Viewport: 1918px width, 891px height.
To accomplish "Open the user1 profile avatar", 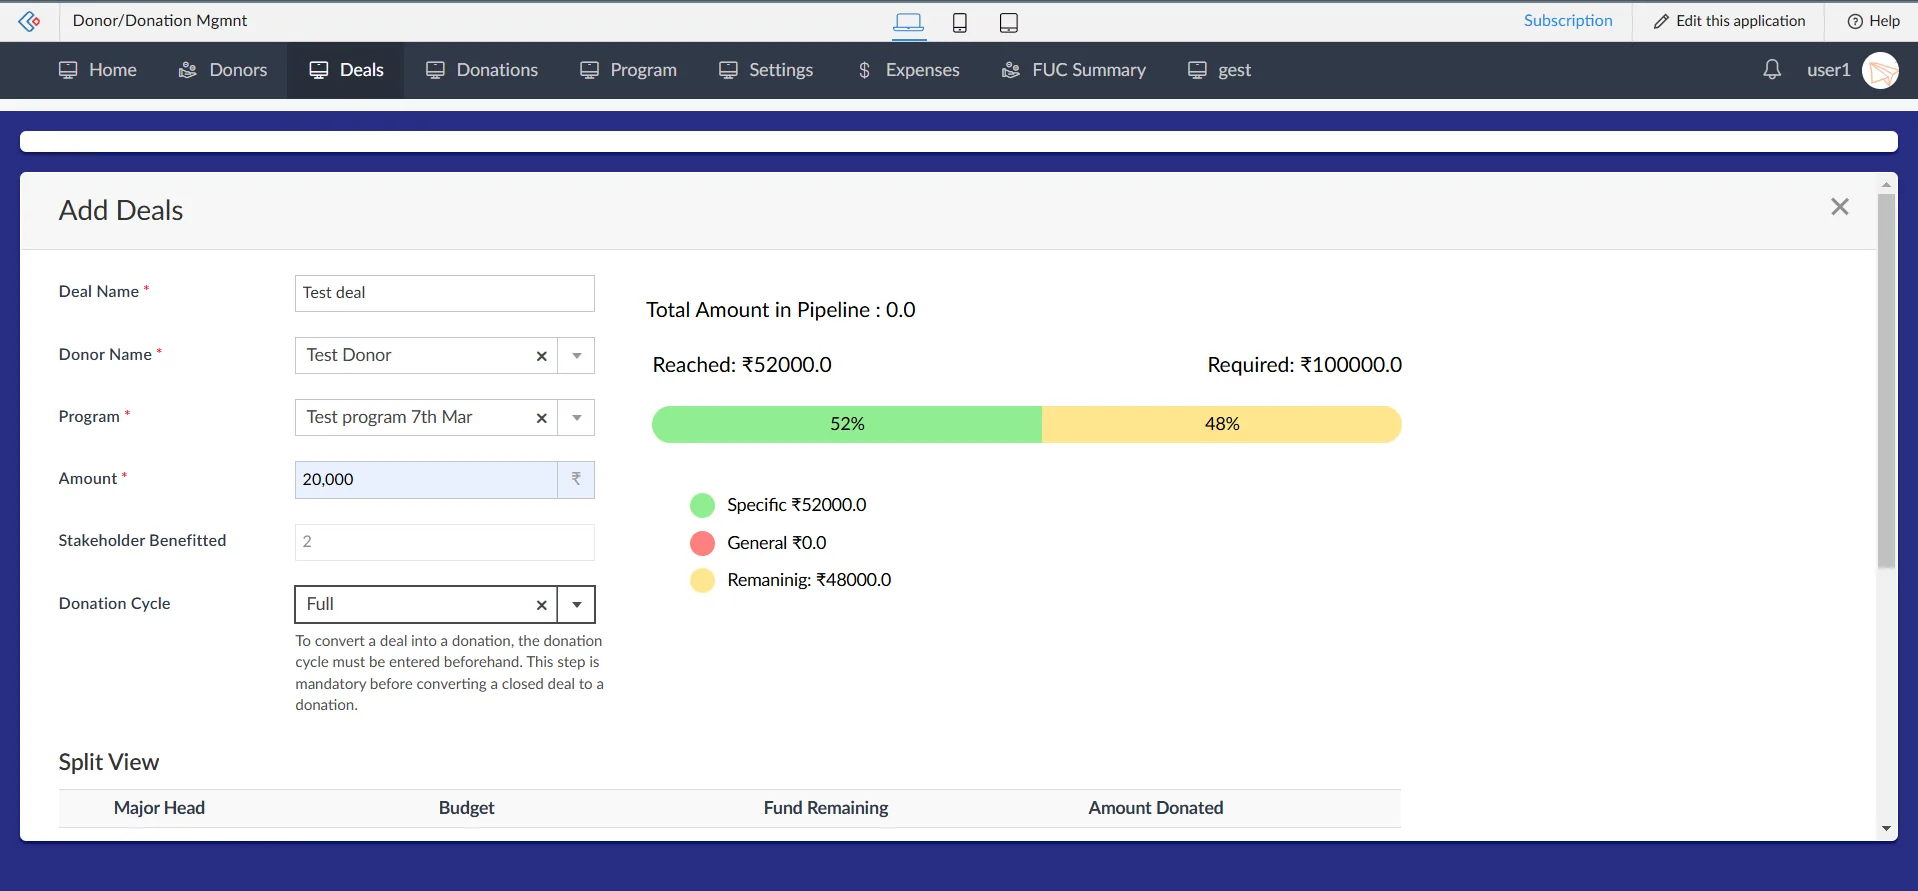I will click(1880, 70).
